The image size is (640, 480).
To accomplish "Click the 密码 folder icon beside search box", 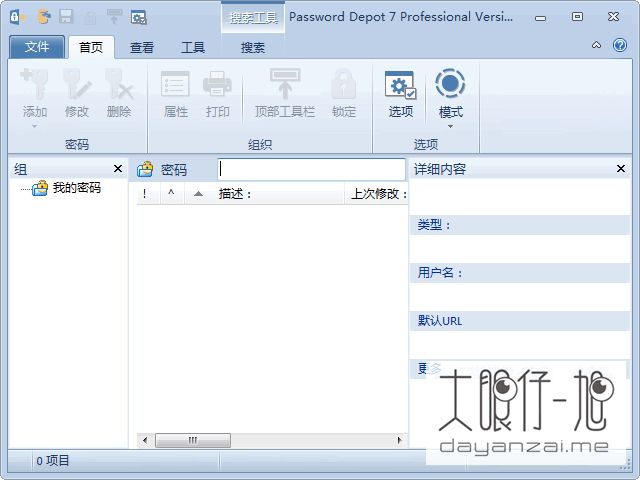I will coord(145,169).
